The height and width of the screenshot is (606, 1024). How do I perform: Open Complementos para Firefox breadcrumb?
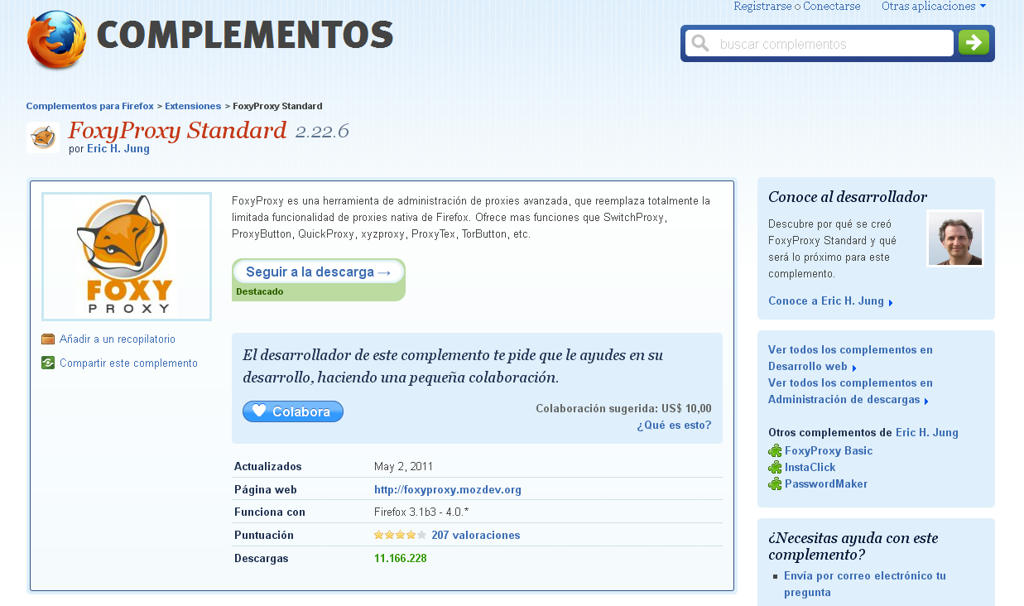[89, 106]
